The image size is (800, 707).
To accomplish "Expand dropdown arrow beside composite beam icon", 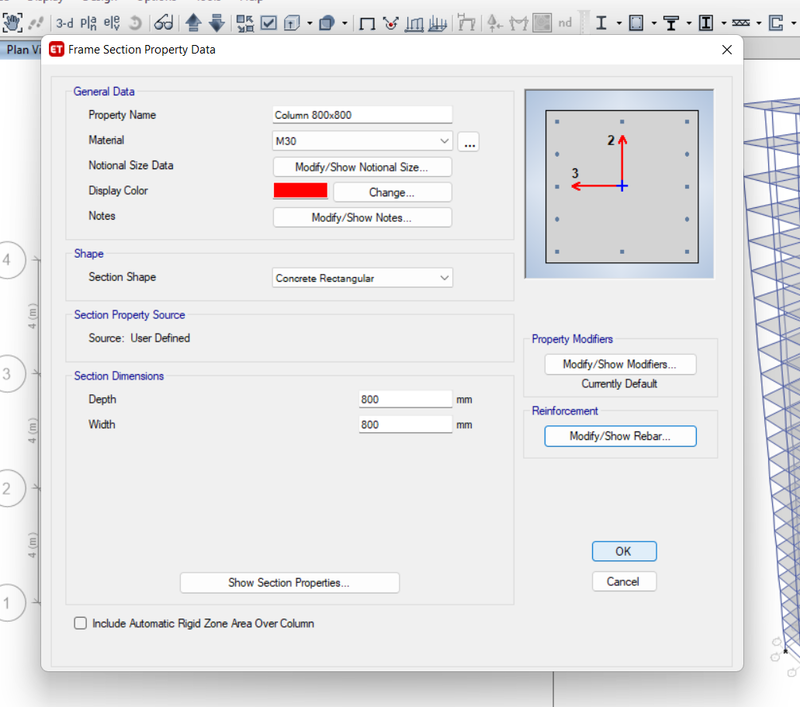I will click(x=689, y=23).
